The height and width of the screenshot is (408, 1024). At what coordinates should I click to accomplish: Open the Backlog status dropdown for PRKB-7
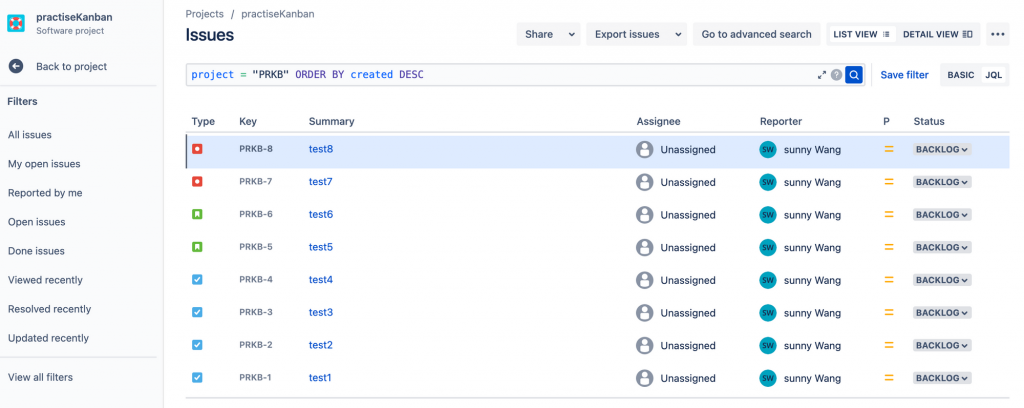point(942,182)
